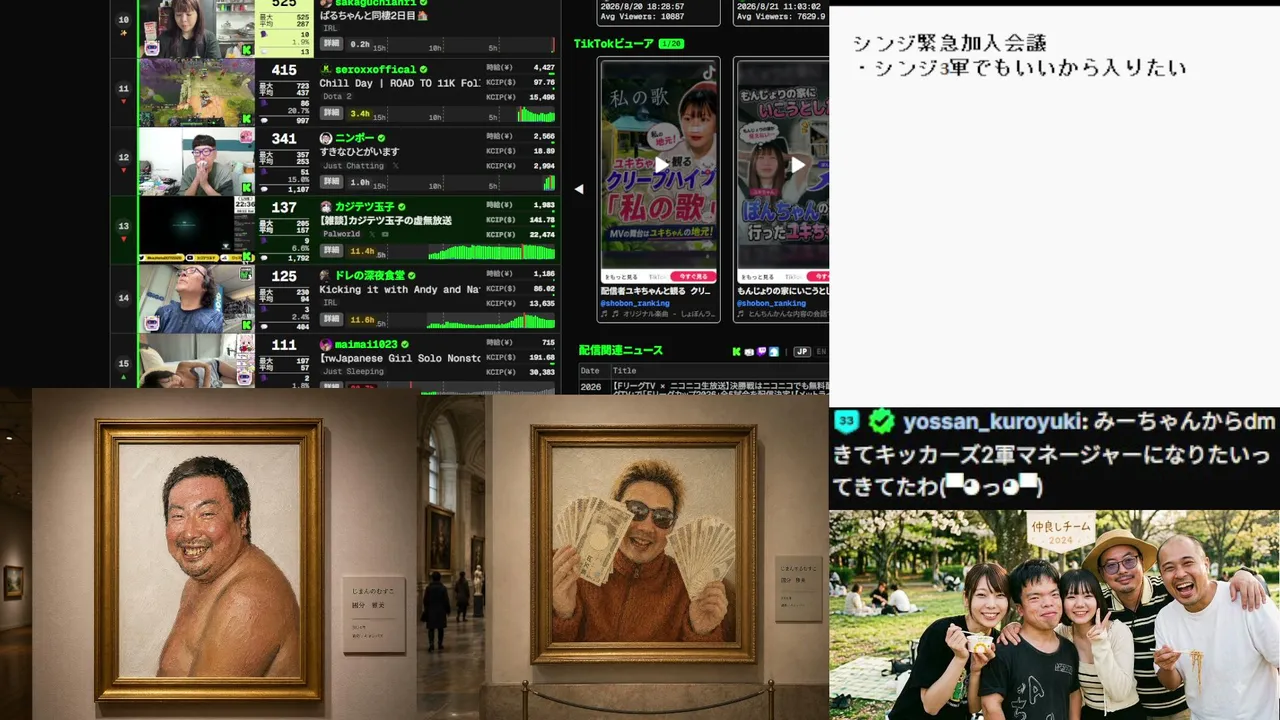Click the purple Twitch icon in the news header
Viewport: 1280px width, 720px height.
coord(762,352)
